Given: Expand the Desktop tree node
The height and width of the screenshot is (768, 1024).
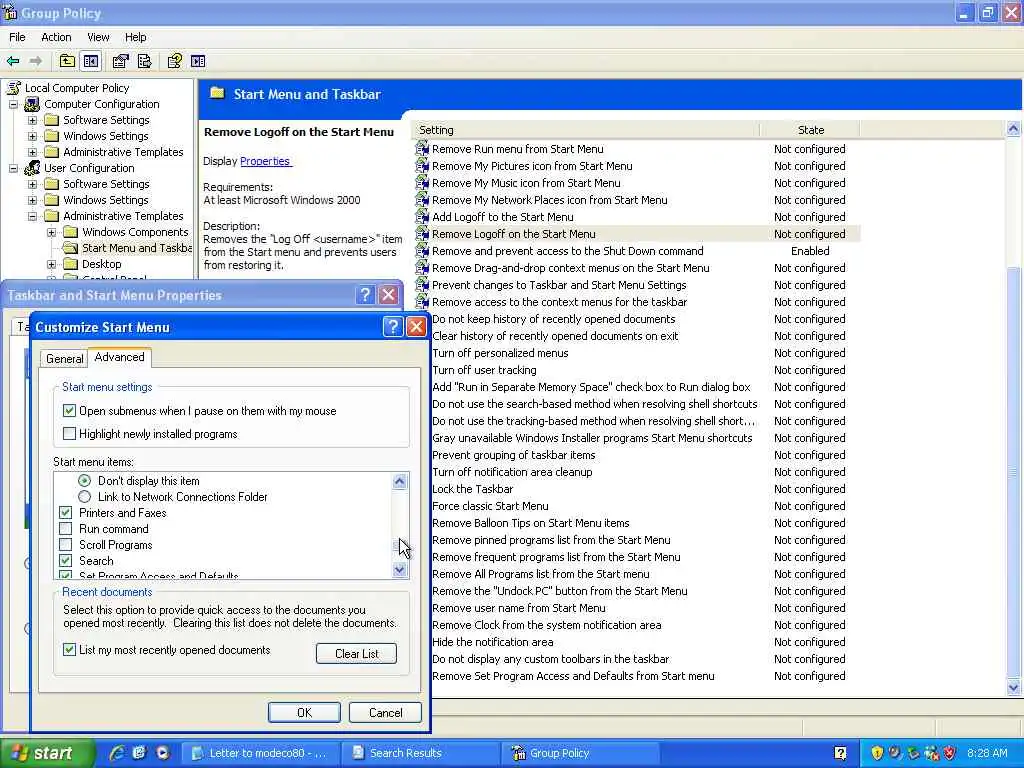Looking at the screenshot, I should coord(51,264).
